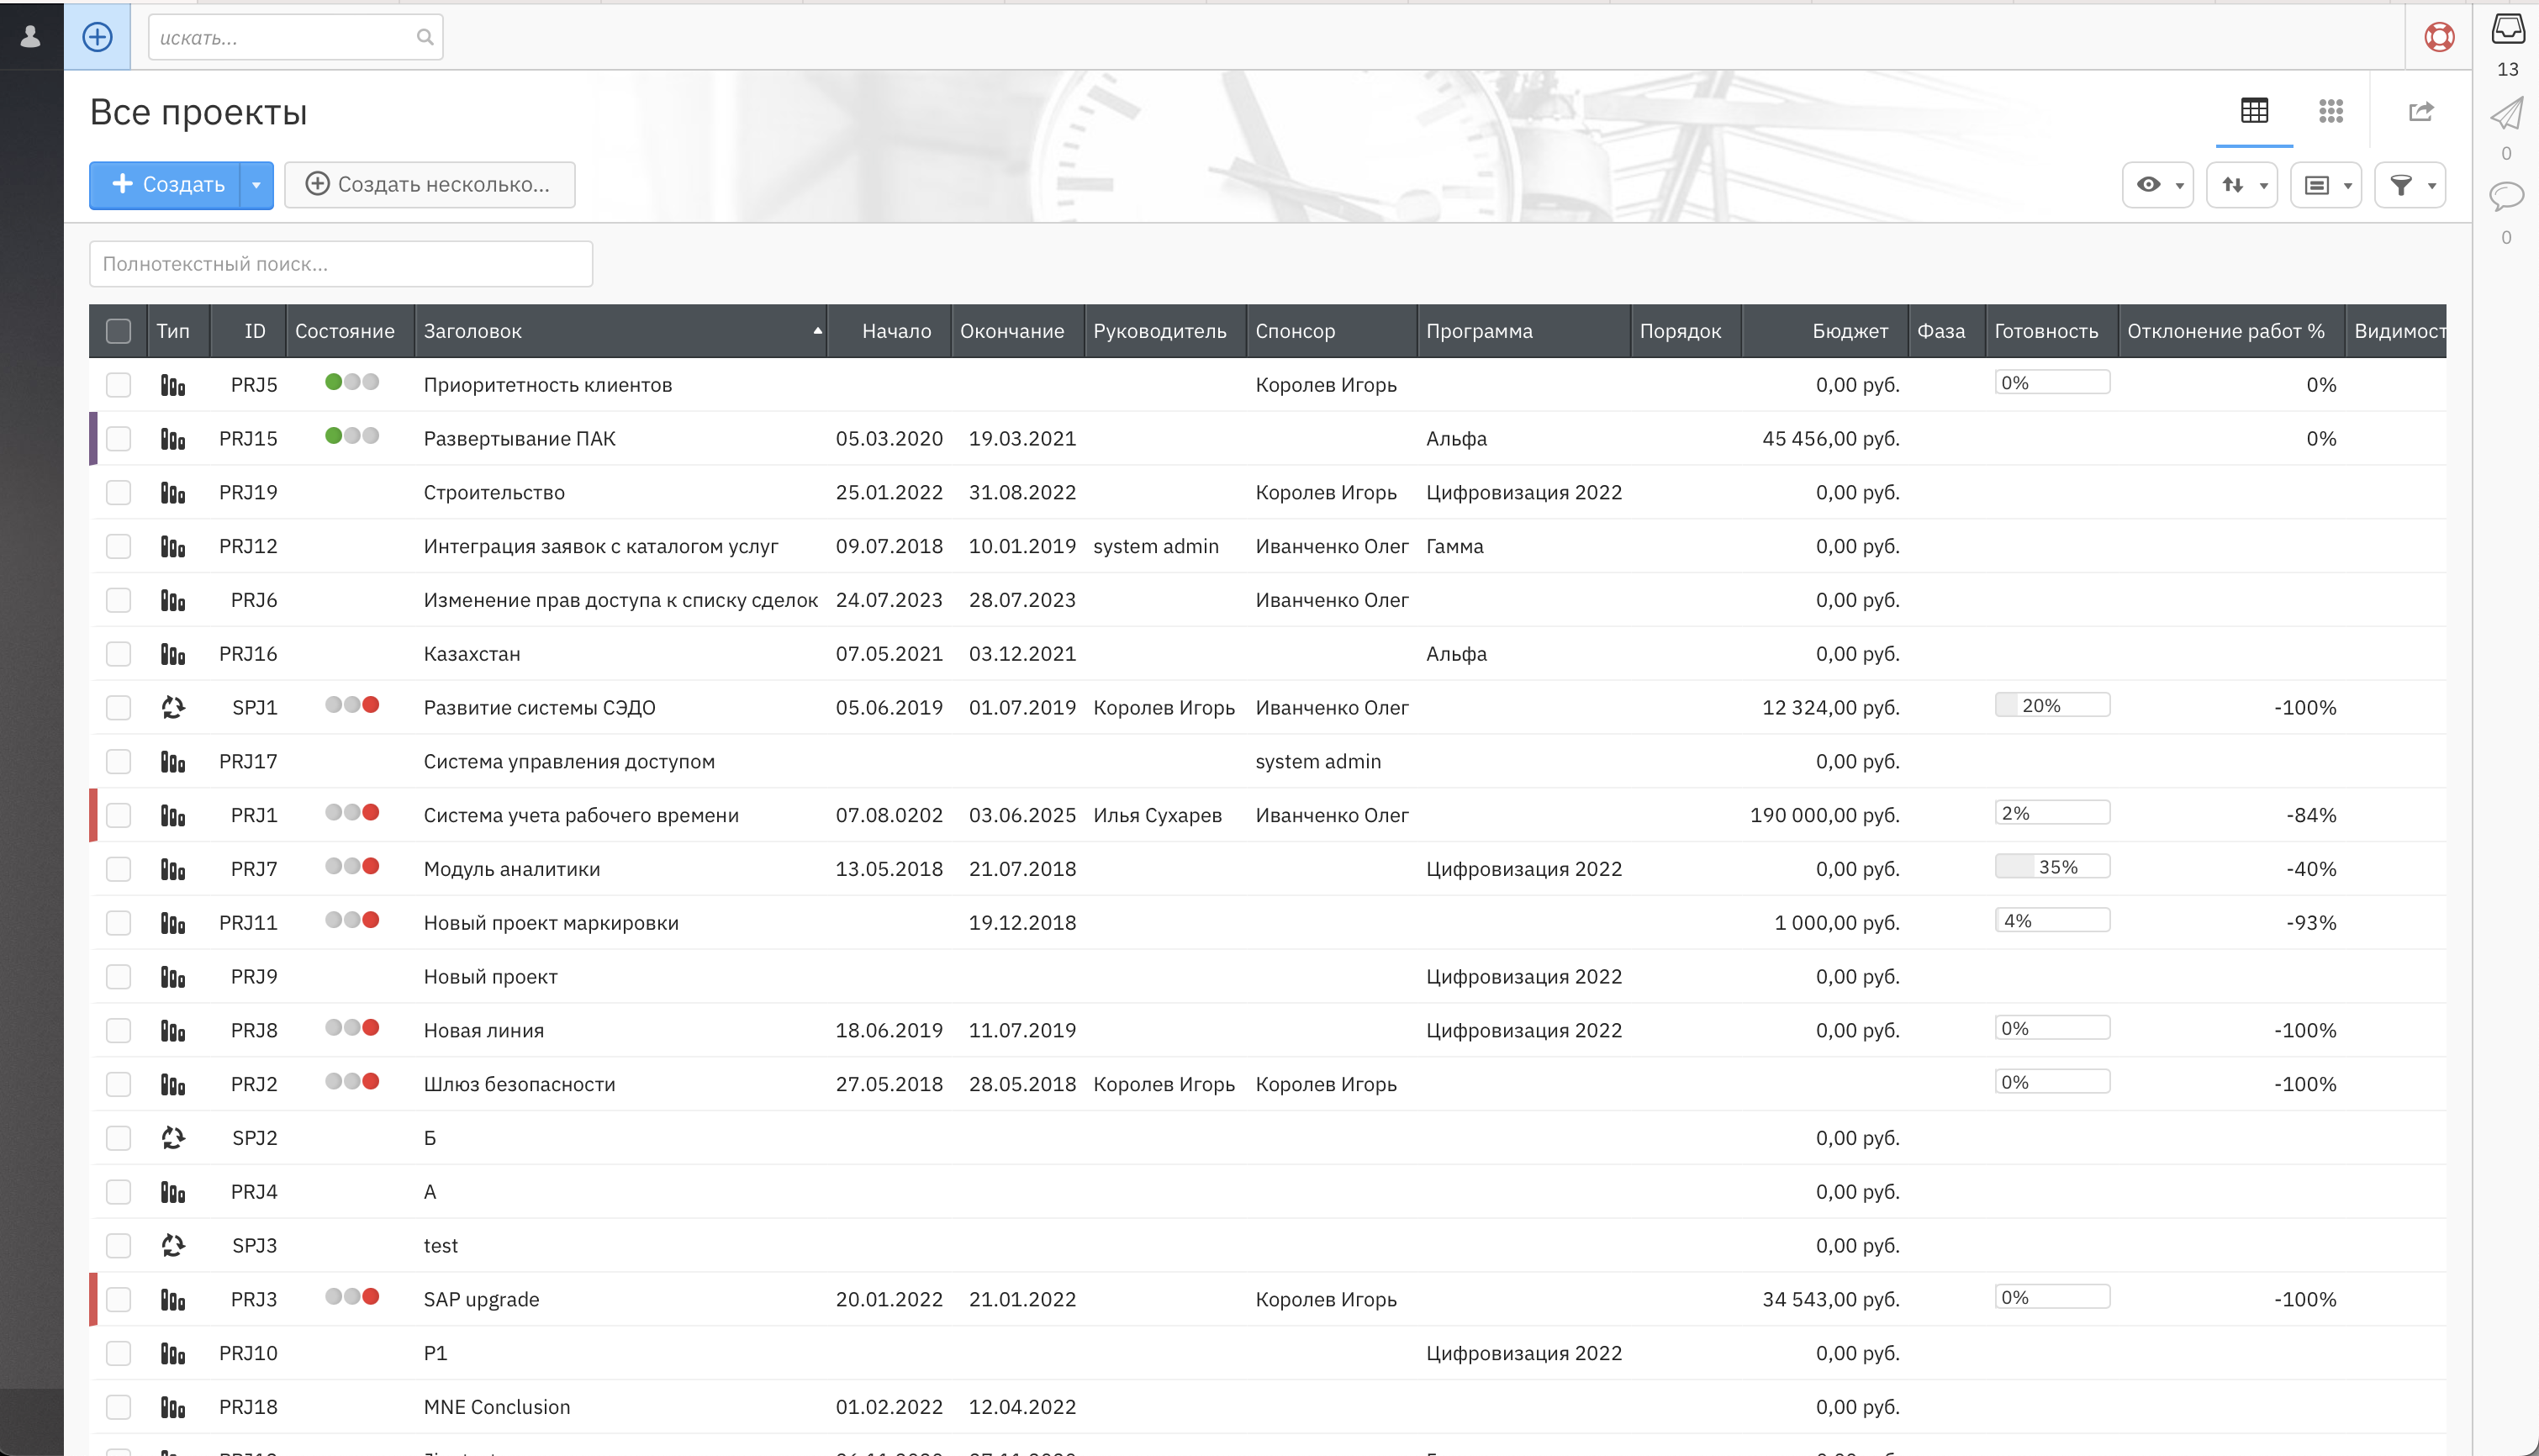
Task: Select the checkbox next to SAP upgrade
Action: coord(118,1300)
